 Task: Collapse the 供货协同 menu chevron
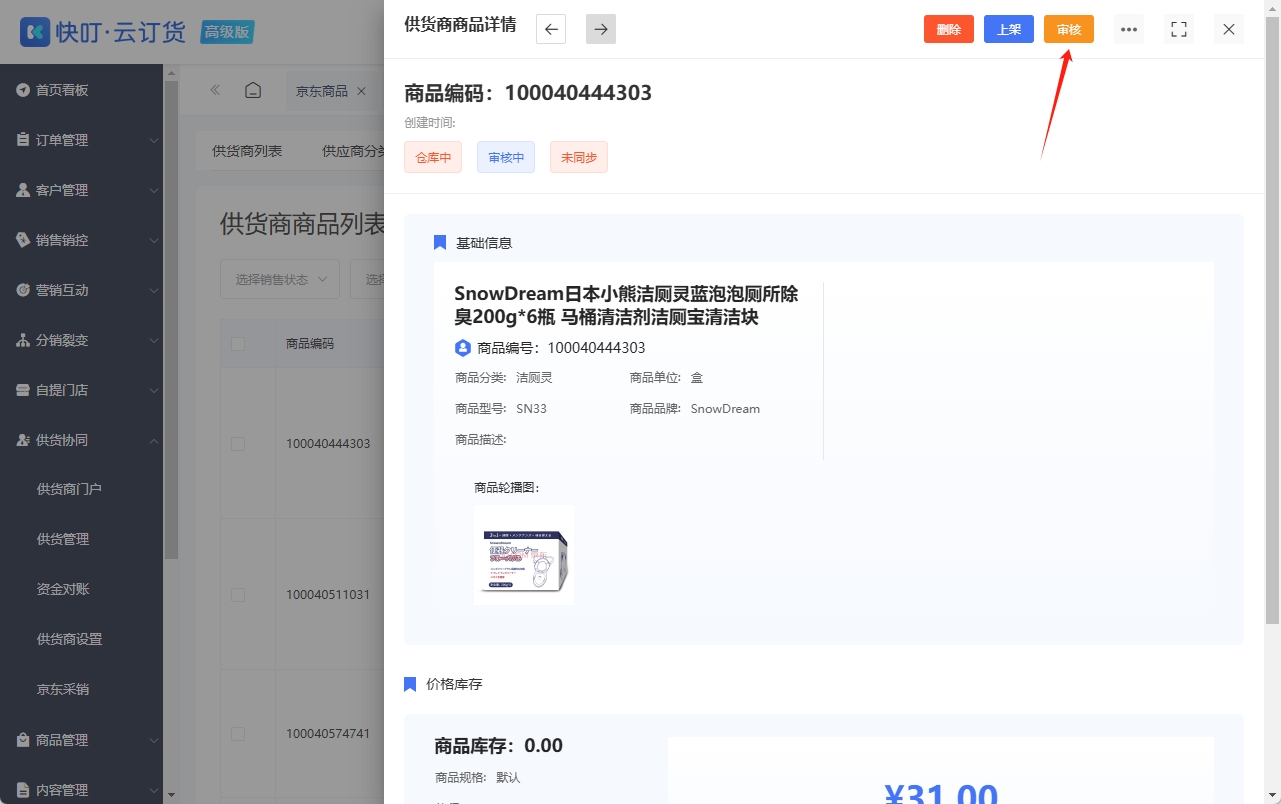(154, 441)
